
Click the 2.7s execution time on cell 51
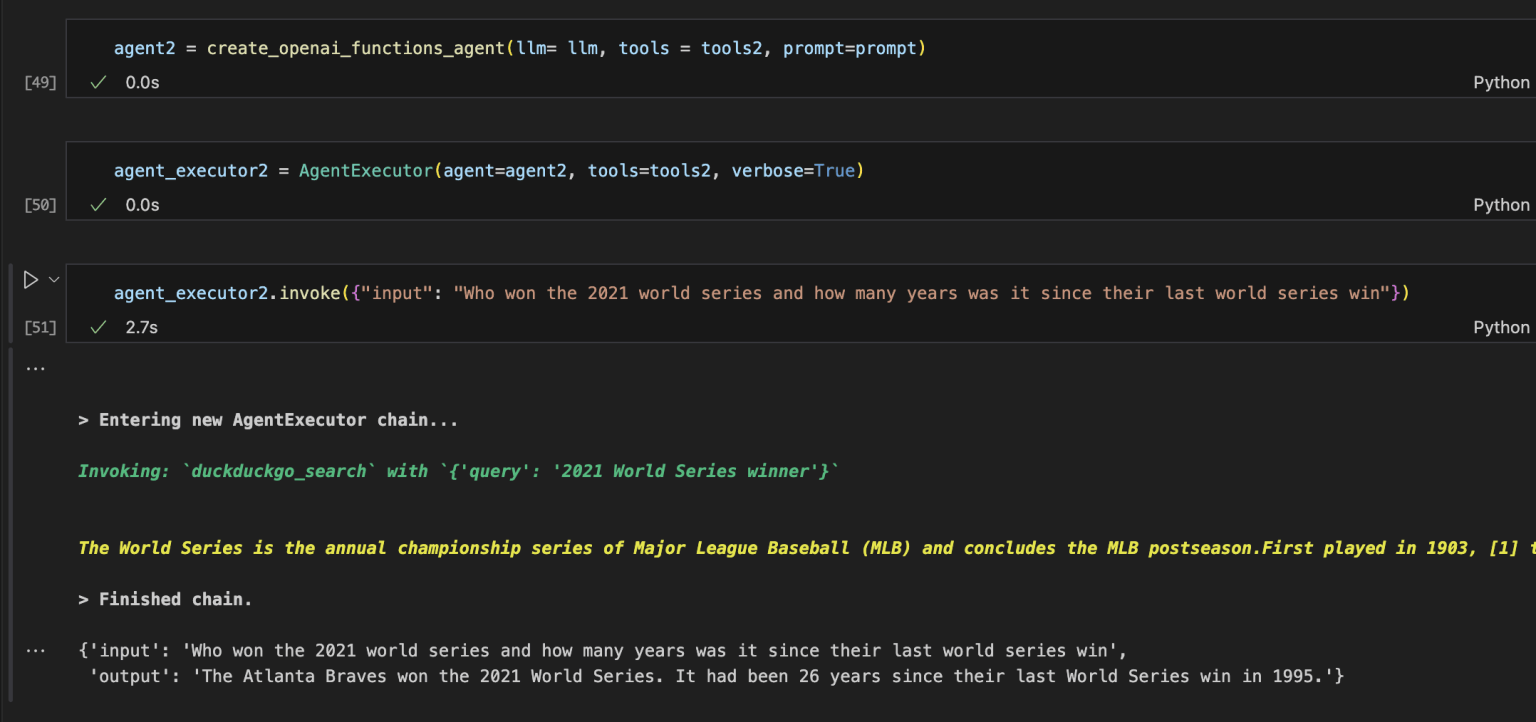click(141, 327)
